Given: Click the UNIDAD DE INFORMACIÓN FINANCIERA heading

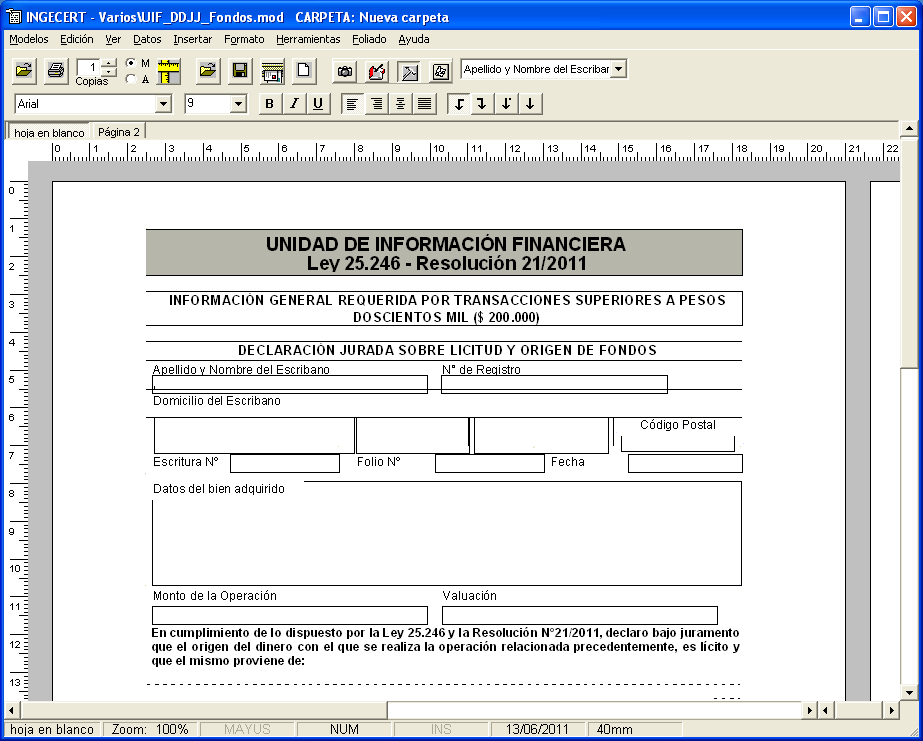Looking at the screenshot, I should [x=446, y=244].
